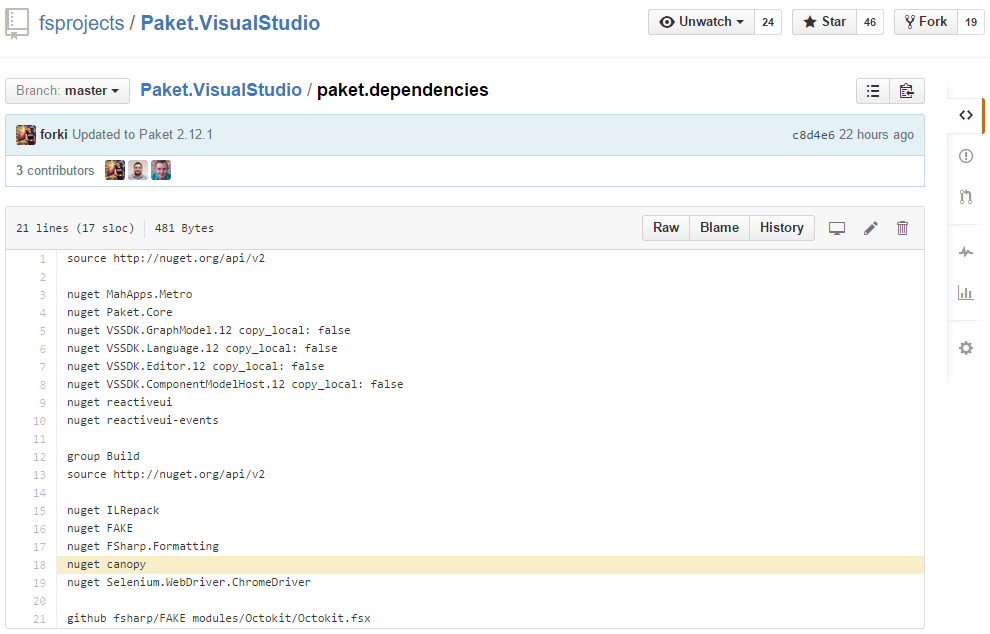Viewport: 990px width, 634px height.
Task: Show the file list icon button
Action: tap(873, 91)
